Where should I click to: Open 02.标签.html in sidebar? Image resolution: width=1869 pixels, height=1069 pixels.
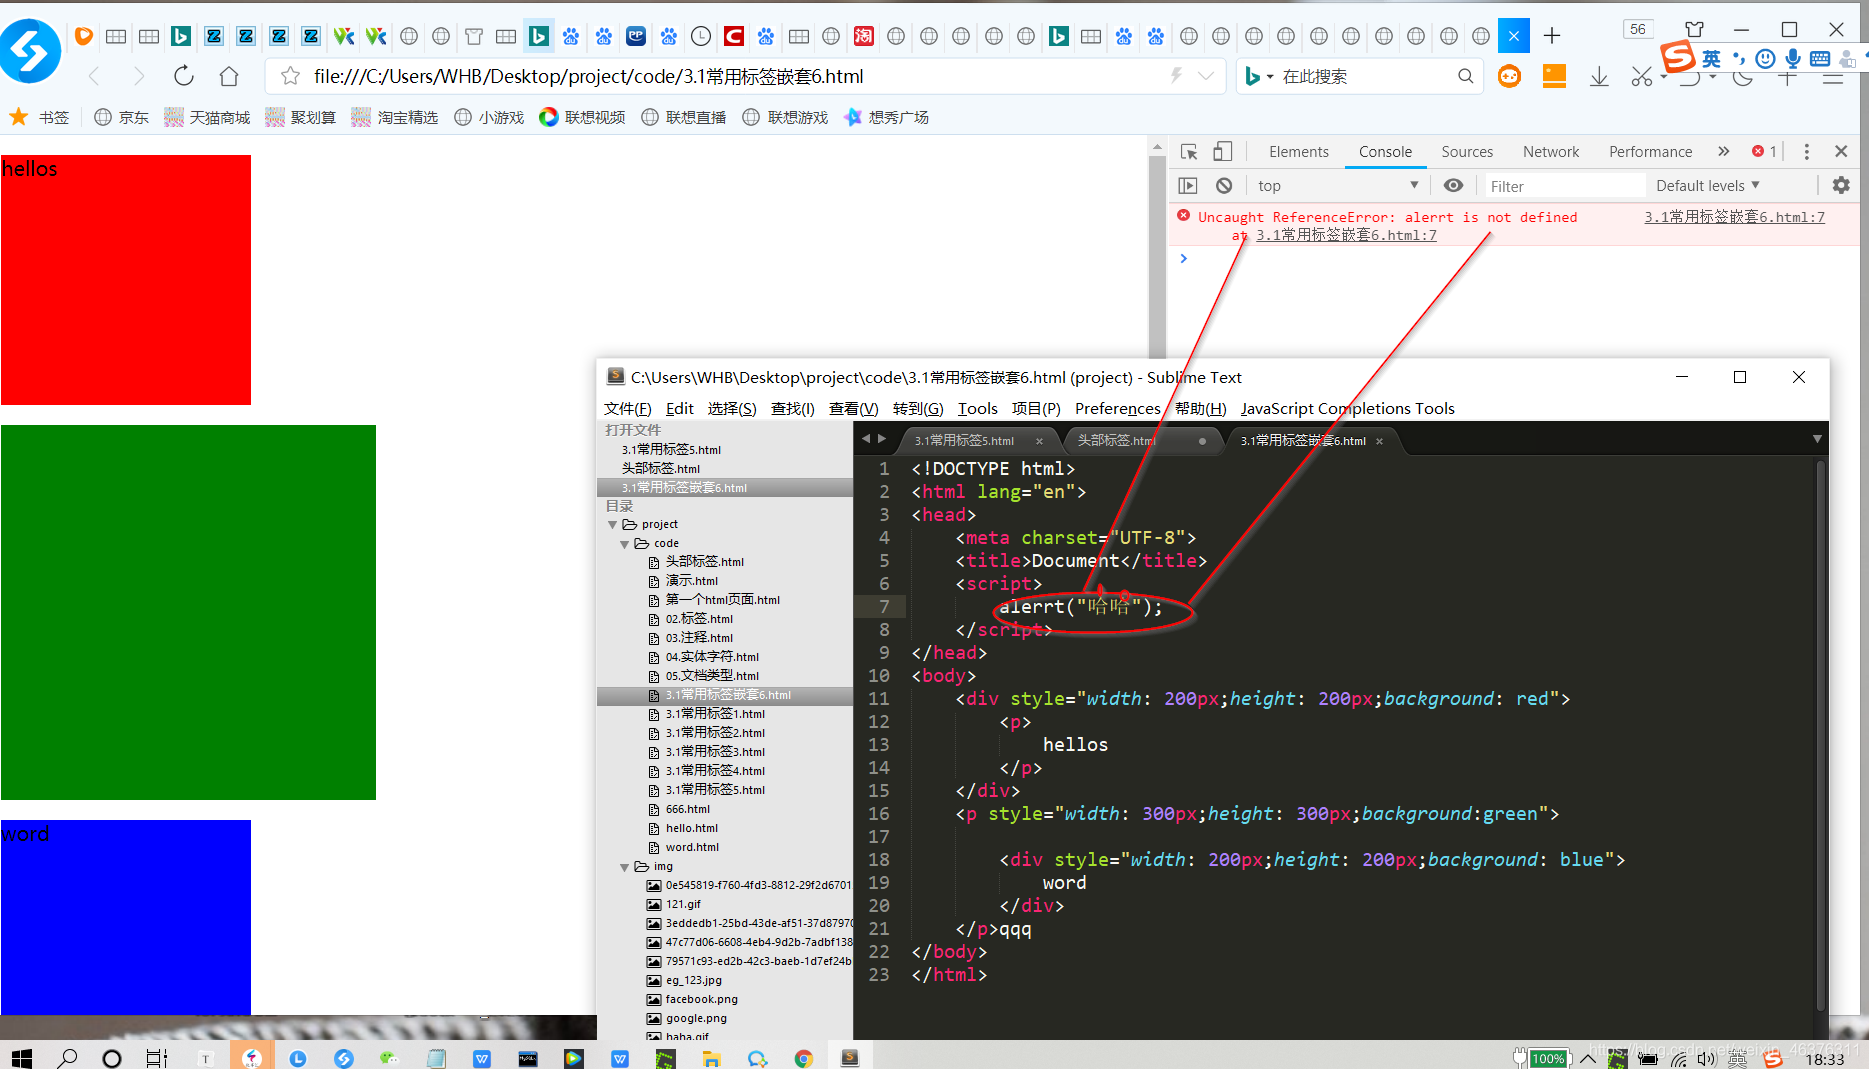[x=699, y=618]
